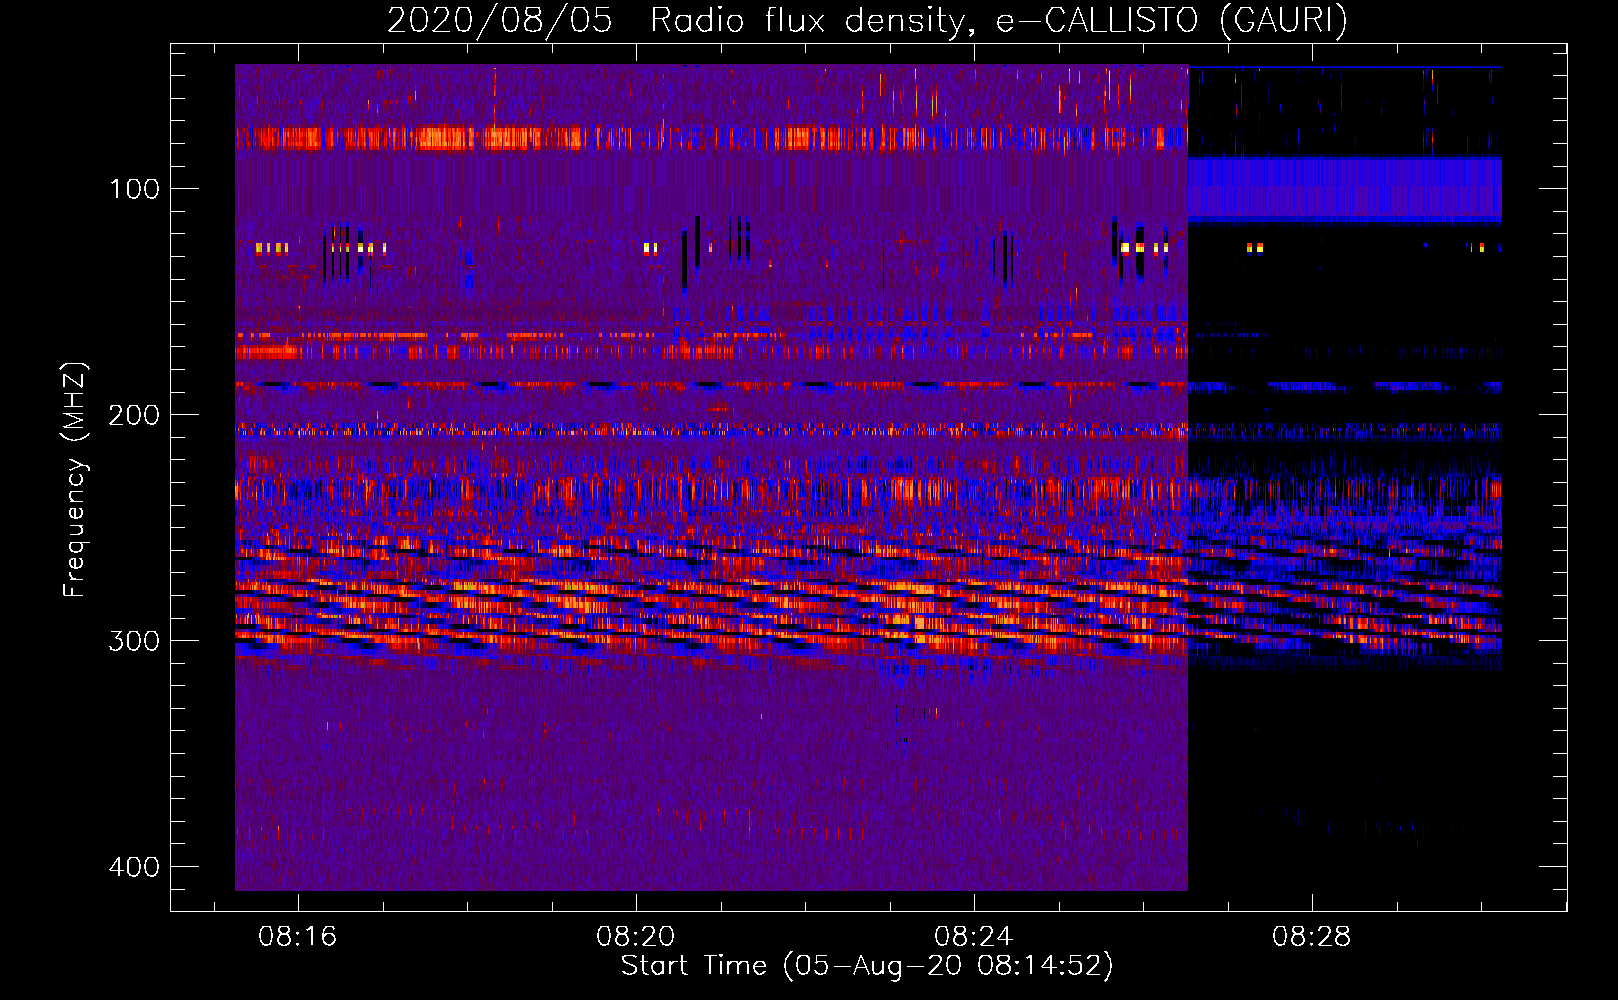The height and width of the screenshot is (1000, 1618).
Task: Click the 08:28 time tick label
Action: click(x=1311, y=937)
